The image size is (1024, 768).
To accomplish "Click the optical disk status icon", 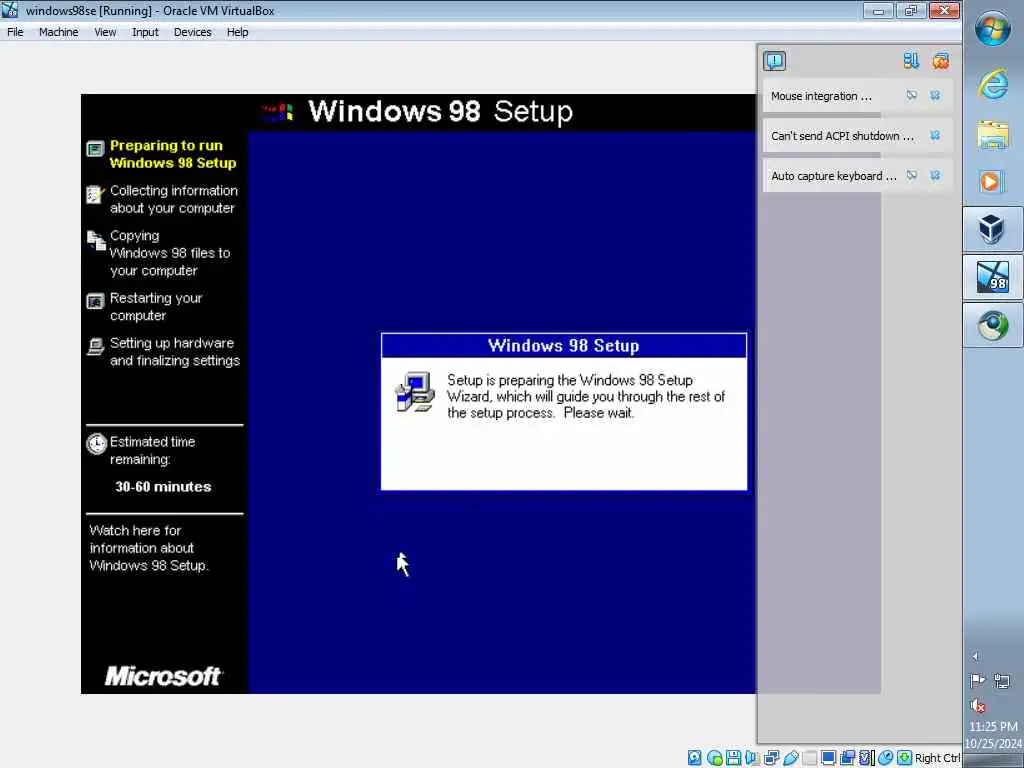I will (714, 758).
